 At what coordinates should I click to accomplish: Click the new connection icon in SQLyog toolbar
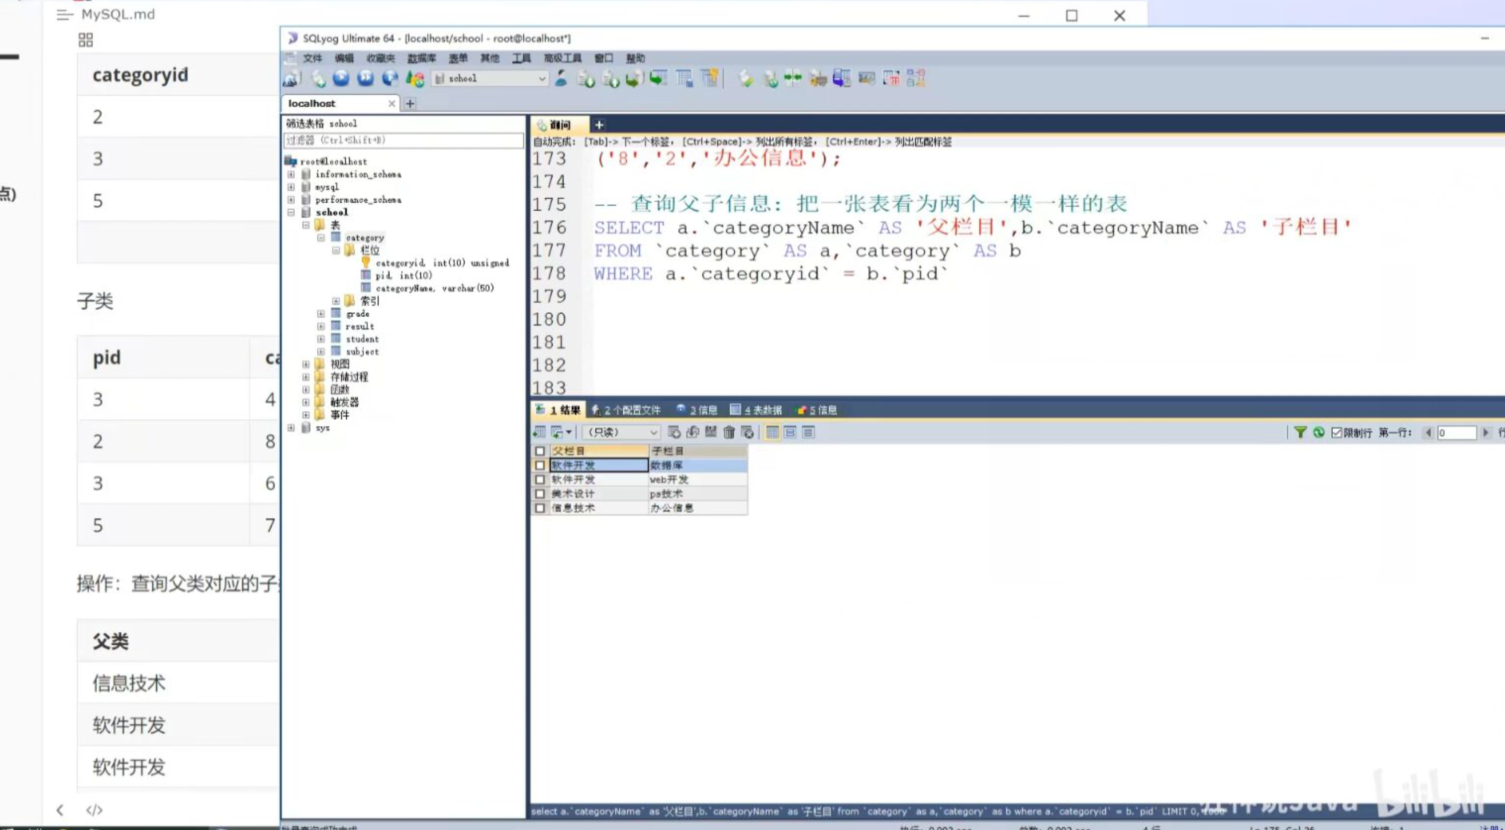291,79
